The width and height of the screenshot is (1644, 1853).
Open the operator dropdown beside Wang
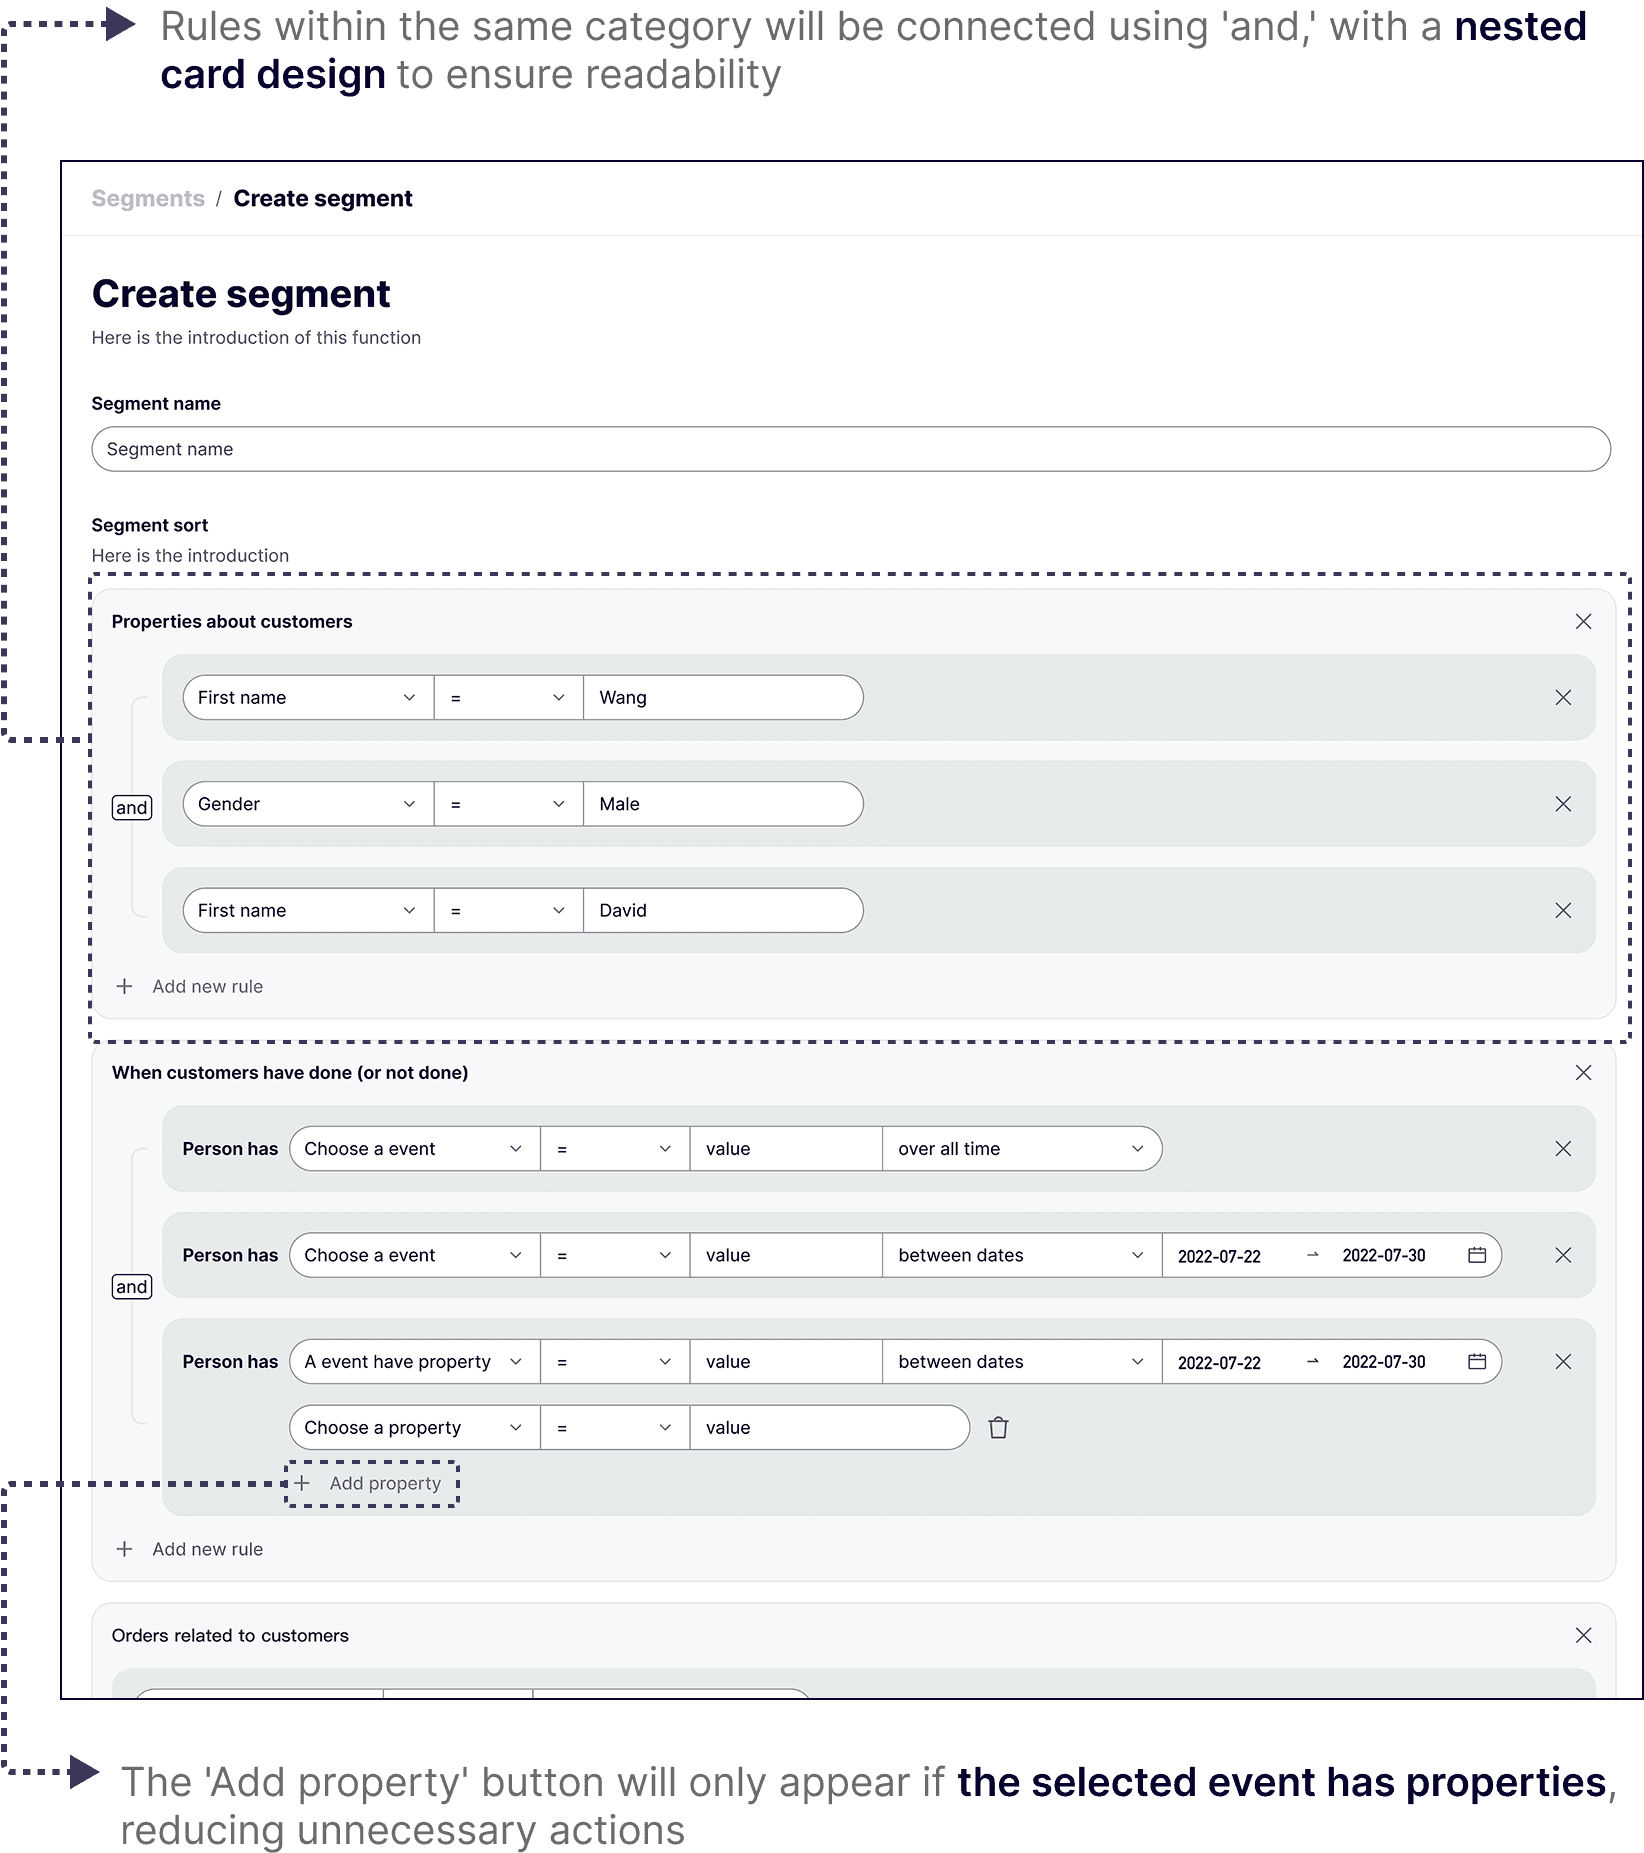click(509, 697)
